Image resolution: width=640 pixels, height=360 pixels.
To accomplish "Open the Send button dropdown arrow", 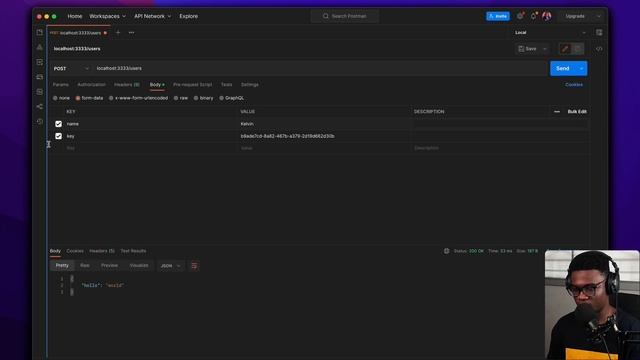I will [x=581, y=69].
